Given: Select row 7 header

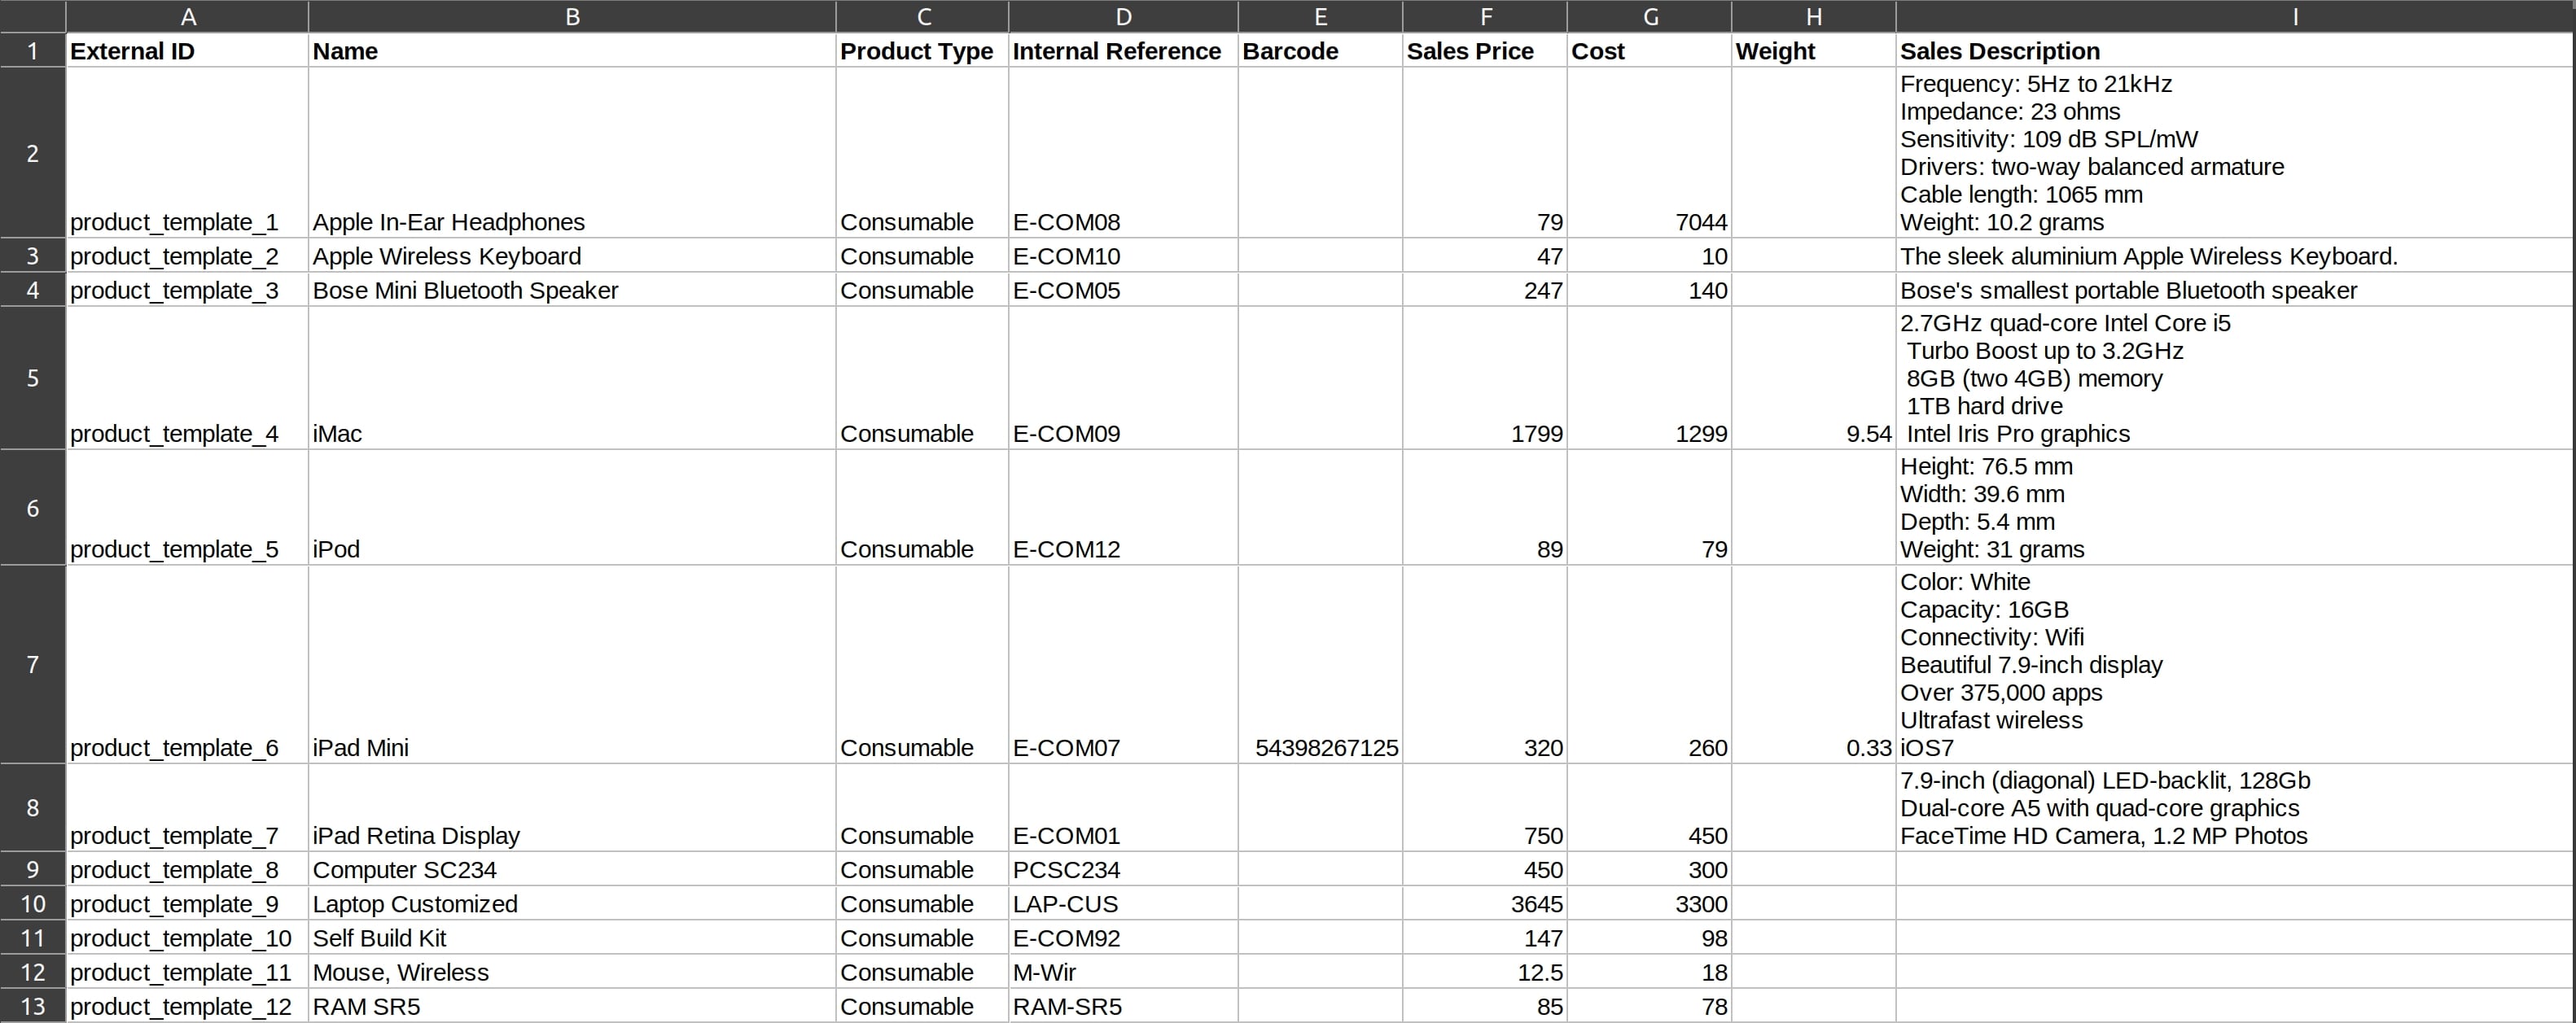Looking at the screenshot, I should coord(33,664).
